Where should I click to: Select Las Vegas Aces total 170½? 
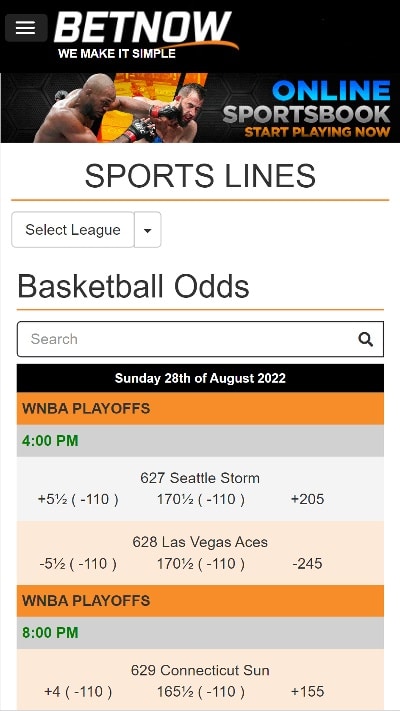point(201,564)
